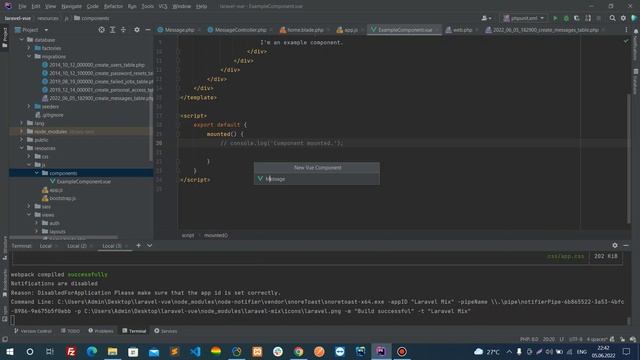640x360 pixels.
Task: Open the Problems tool window
Action: 101,331
